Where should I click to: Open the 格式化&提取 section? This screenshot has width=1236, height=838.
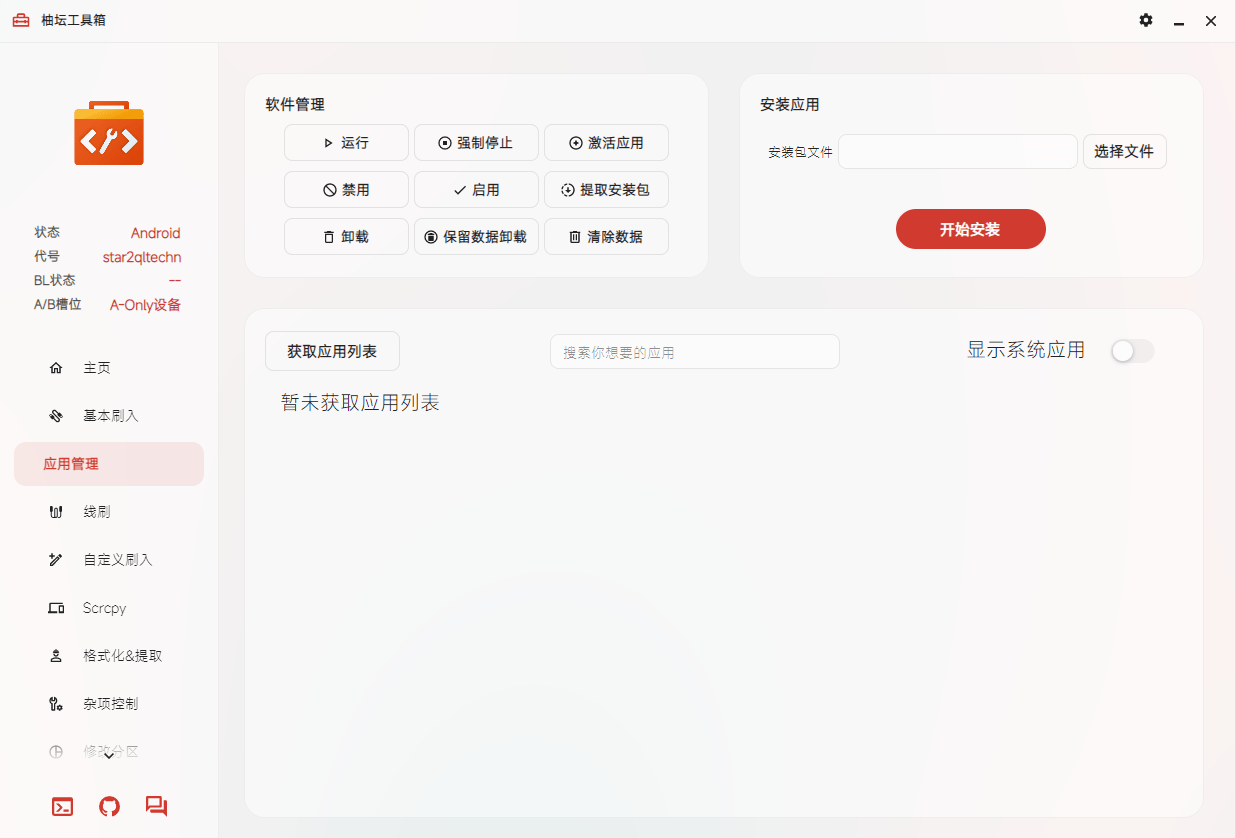(121, 655)
